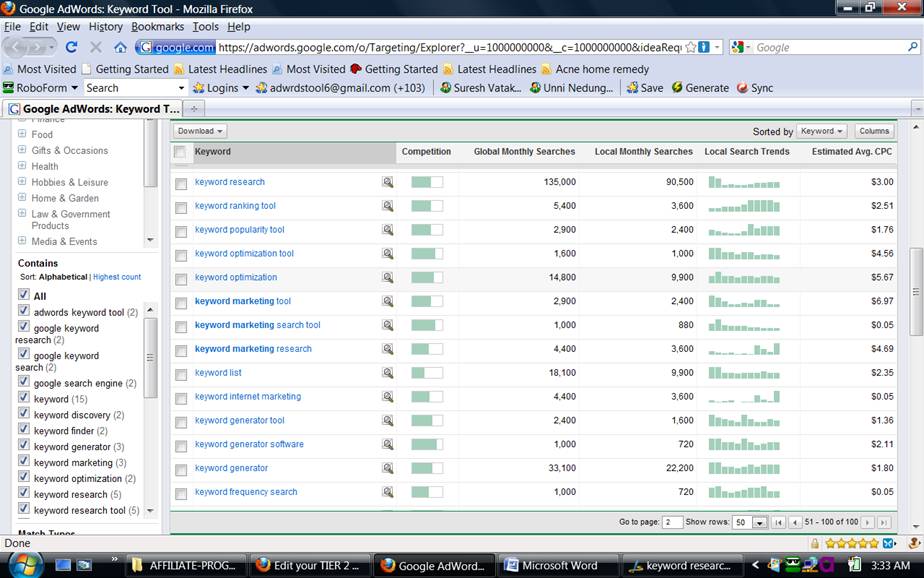Screen dimensions: 924x578
Task: Click RoboForm Save icon button
Action: [x=645, y=88]
